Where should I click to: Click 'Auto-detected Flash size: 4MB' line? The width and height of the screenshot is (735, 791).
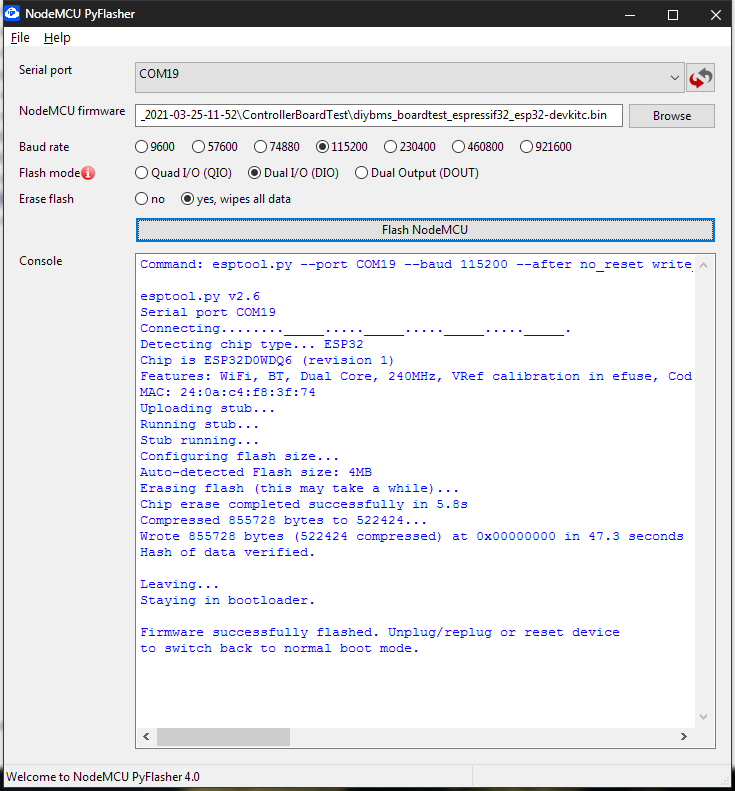pos(256,472)
